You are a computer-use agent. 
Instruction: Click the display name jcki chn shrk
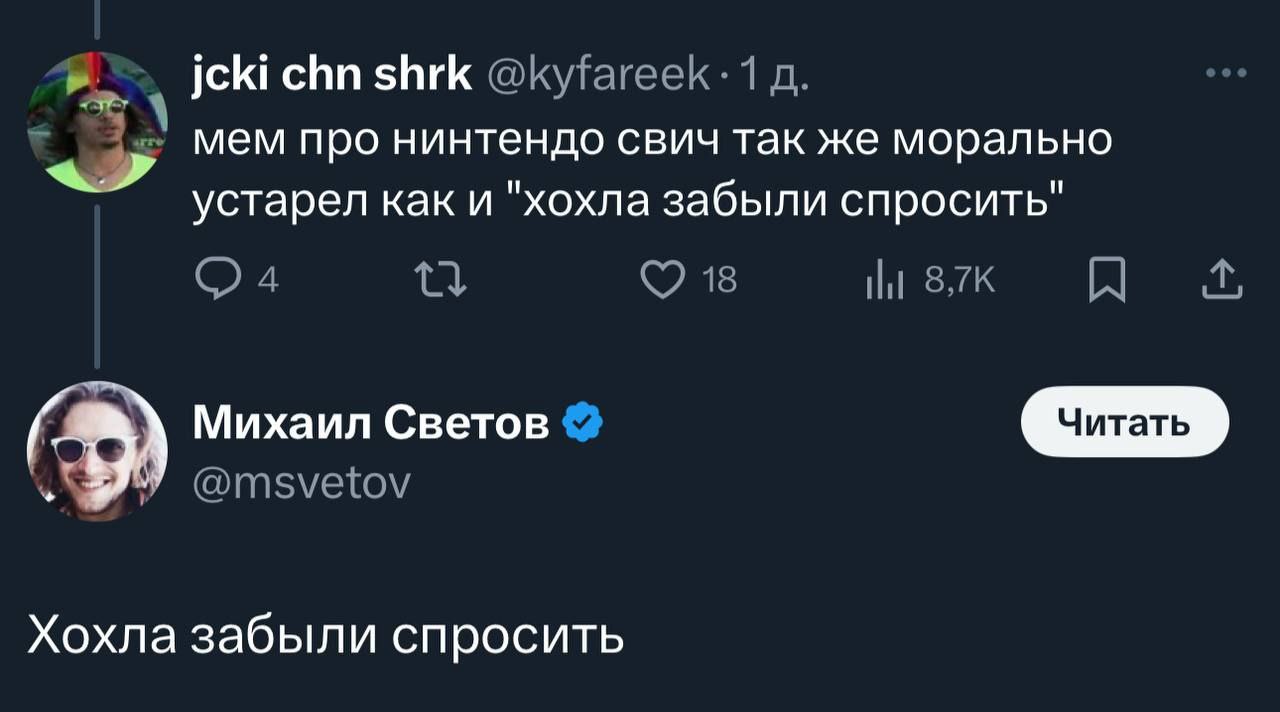click(x=331, y=75)
